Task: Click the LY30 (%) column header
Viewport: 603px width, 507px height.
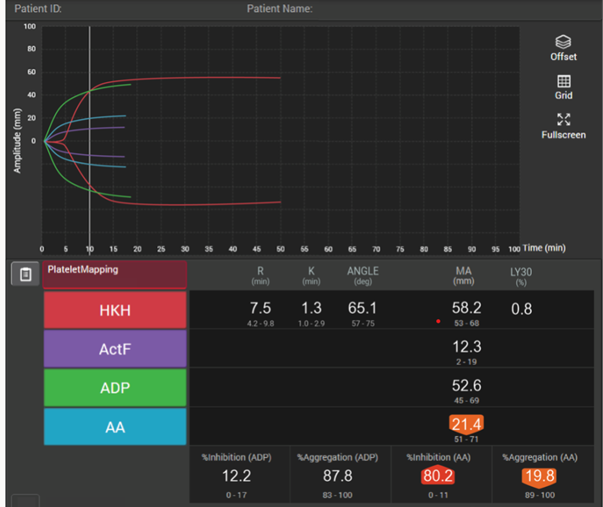Action: (x=521, y=277)
